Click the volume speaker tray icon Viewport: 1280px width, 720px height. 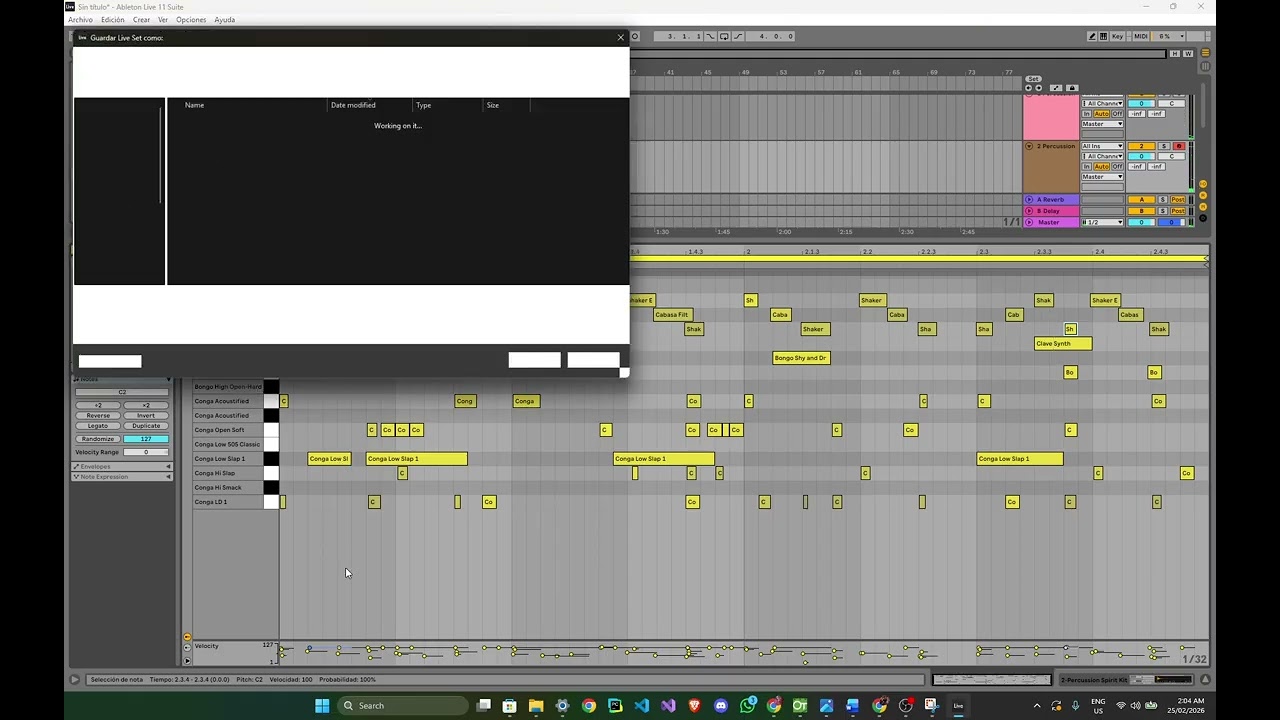[x=1135, y=705]
